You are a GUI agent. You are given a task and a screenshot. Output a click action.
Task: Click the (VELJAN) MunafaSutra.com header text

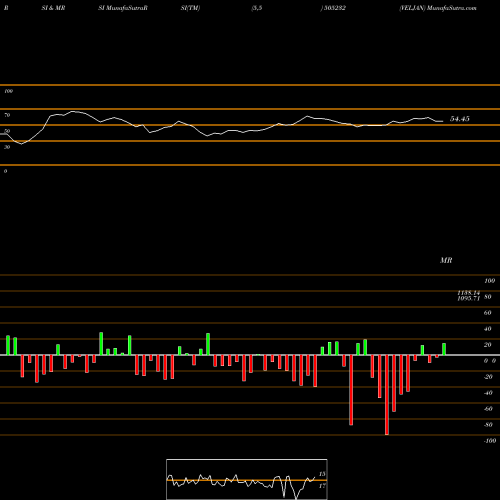point(438,8)
